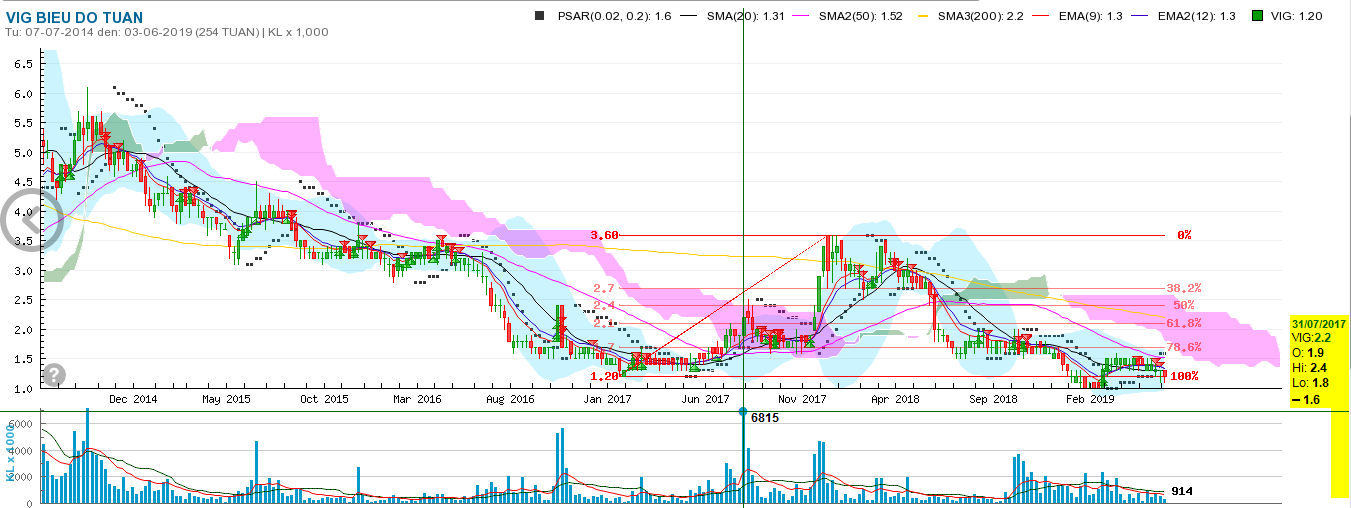Click the Jan 2017 date axis label
Image resolution: width=1351 pixels, height=508 pixels.
607,399
